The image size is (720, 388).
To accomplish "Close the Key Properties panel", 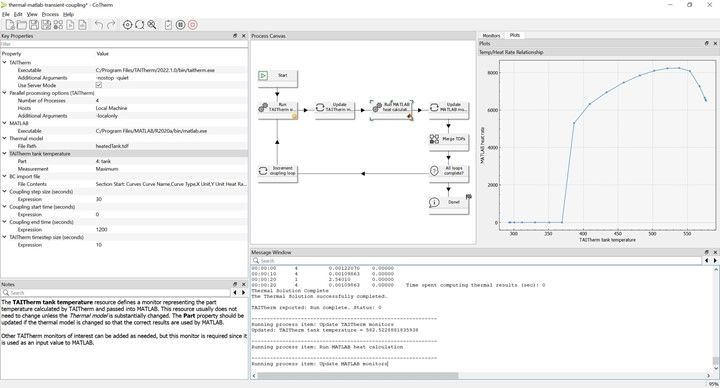I will (243, 36).
